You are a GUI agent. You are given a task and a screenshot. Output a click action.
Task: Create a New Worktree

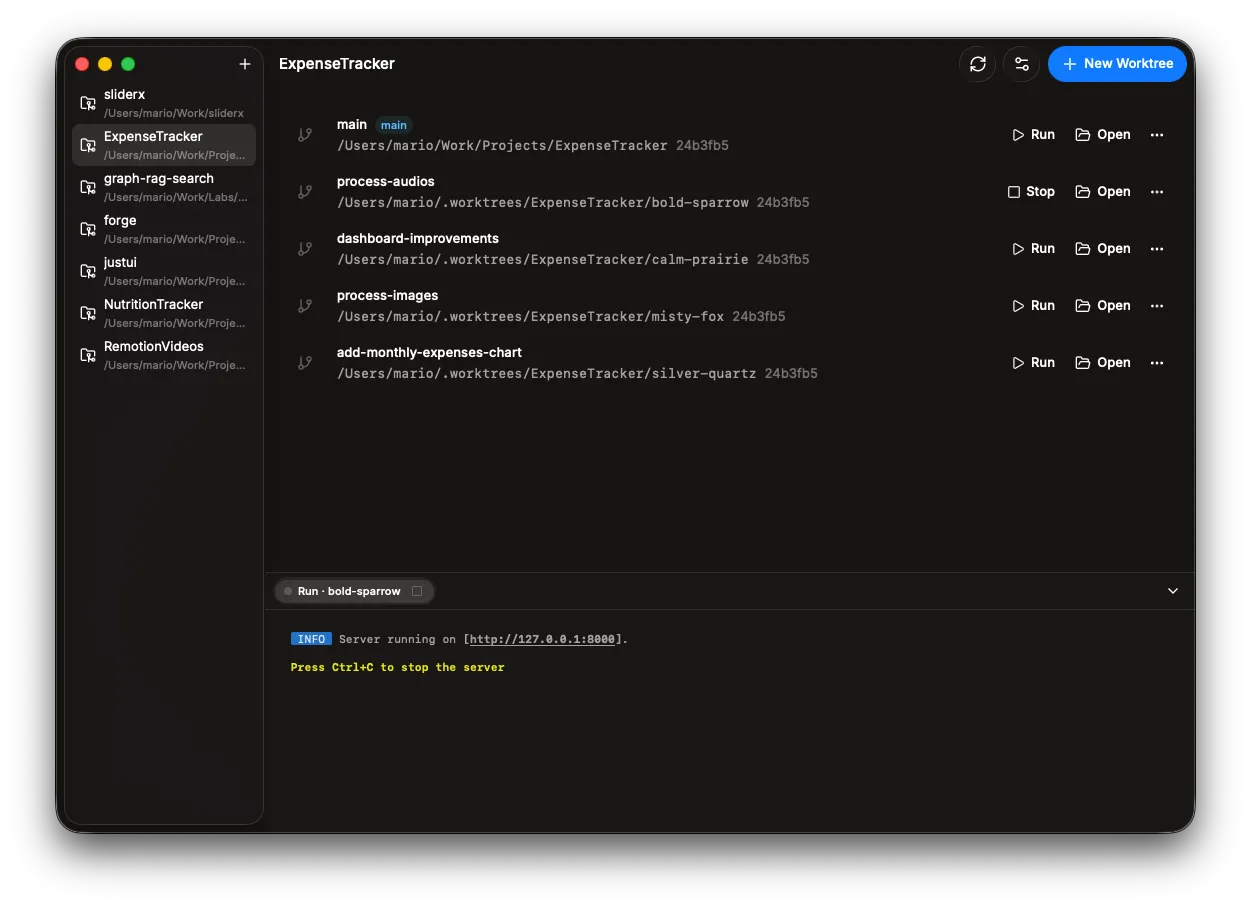1117,64
